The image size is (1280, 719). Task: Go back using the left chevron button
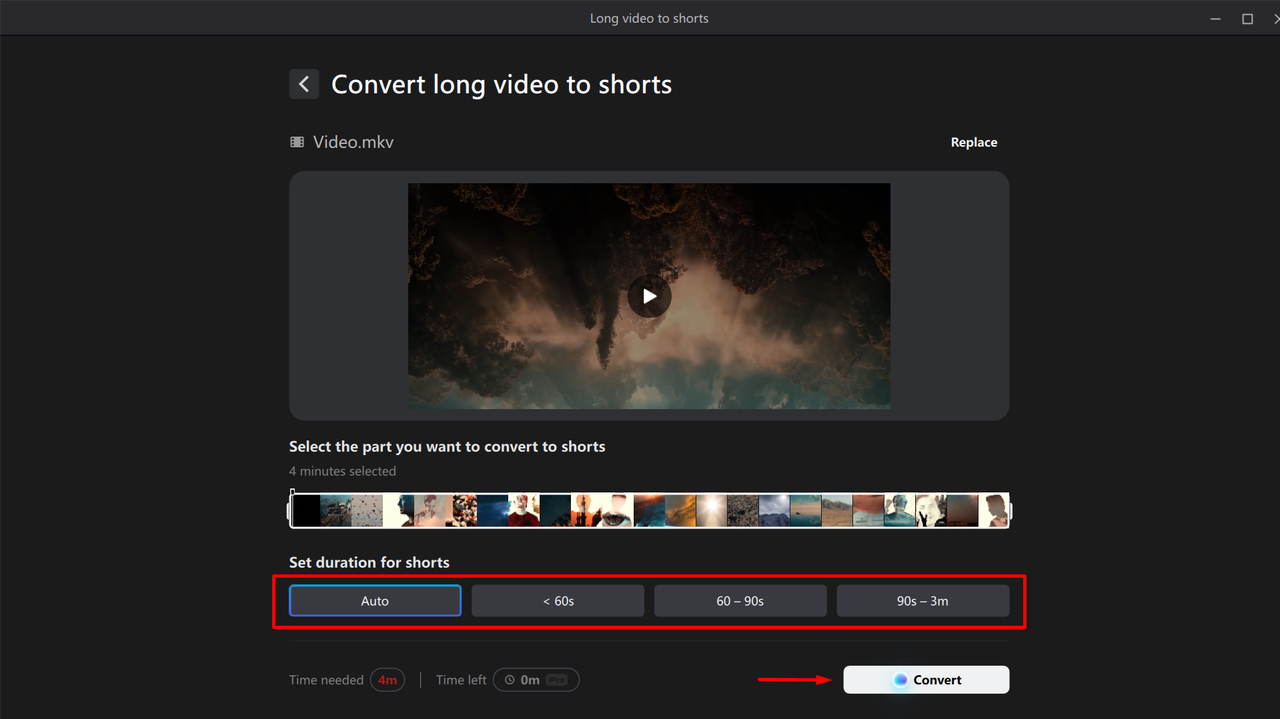pyautogui.click(x=304, y=84)
